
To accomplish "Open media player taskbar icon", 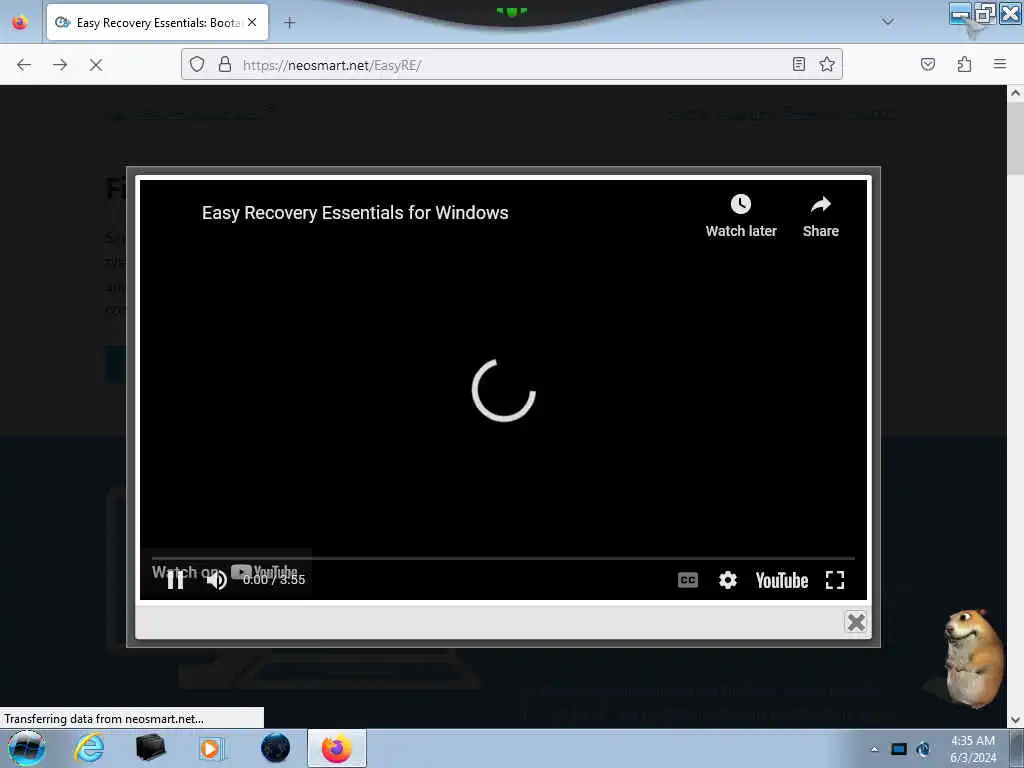I will pos(212,748).
